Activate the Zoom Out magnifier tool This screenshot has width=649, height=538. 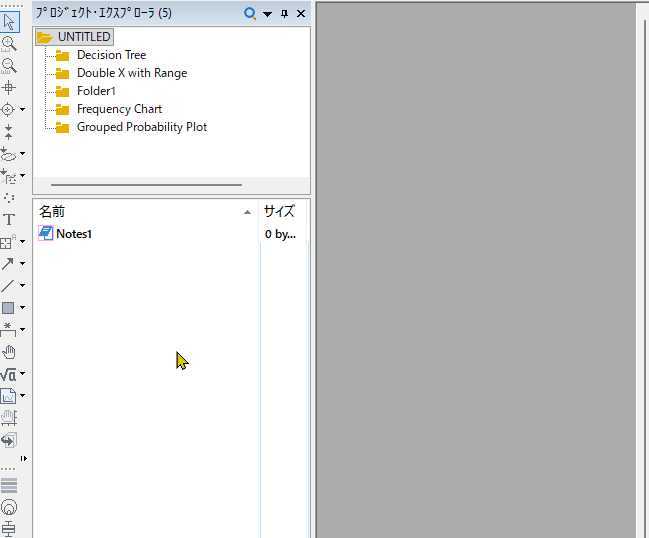pyautogui.click(x=9, y=66)
